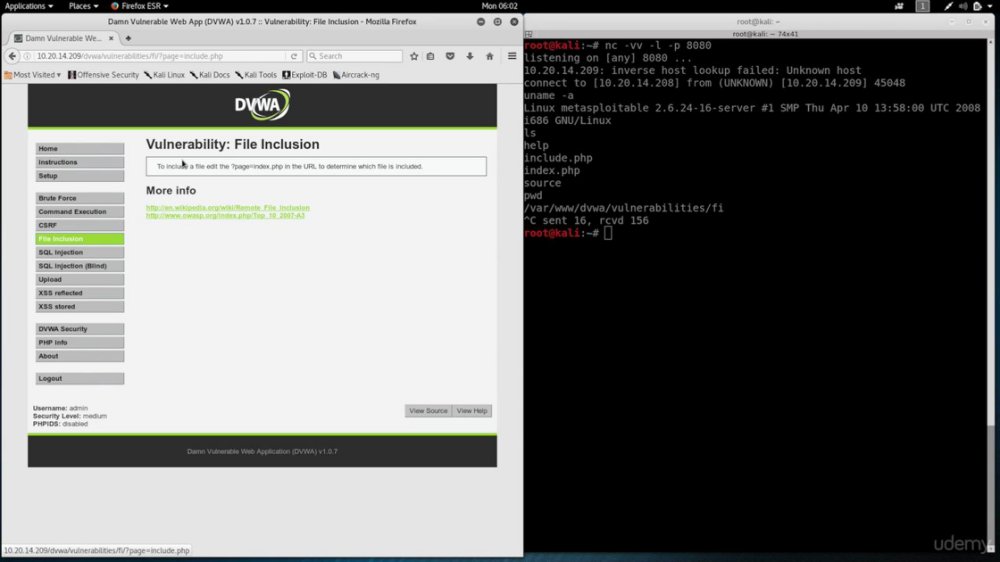Open the Kali Linux bookmark
The image size is (1000, 562).
click(165, 75)
